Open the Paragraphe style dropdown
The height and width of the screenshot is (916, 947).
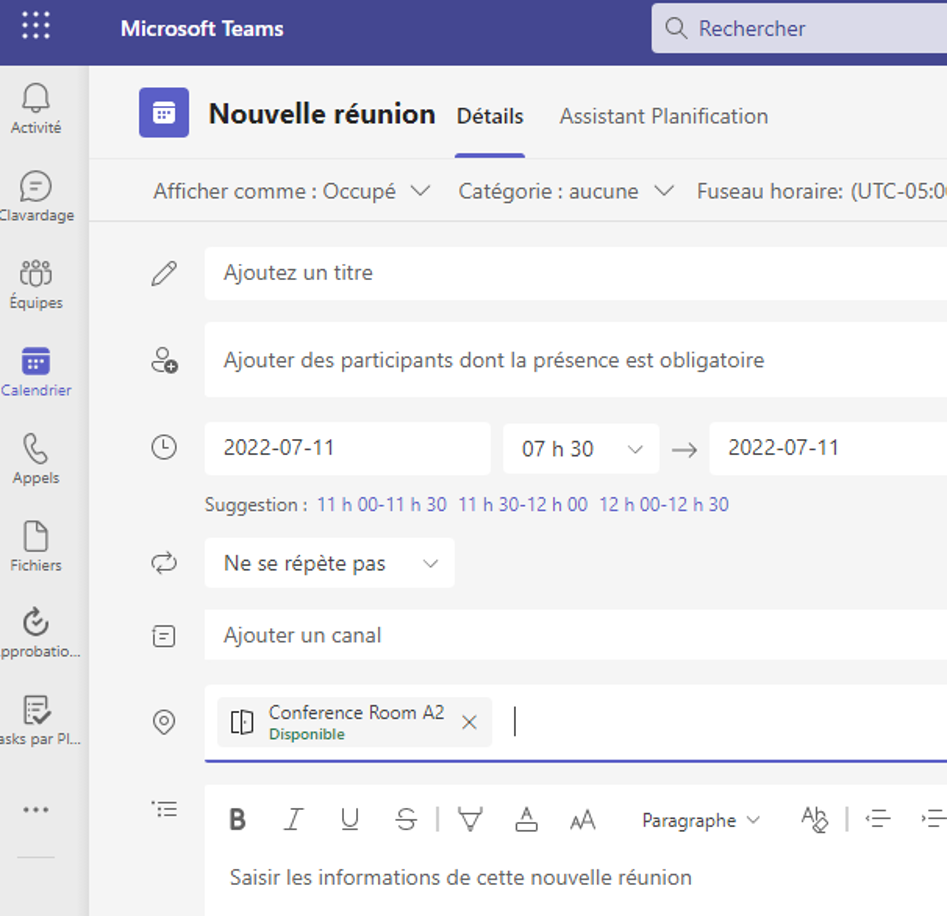pyautogui.click(x=701, y=820)
